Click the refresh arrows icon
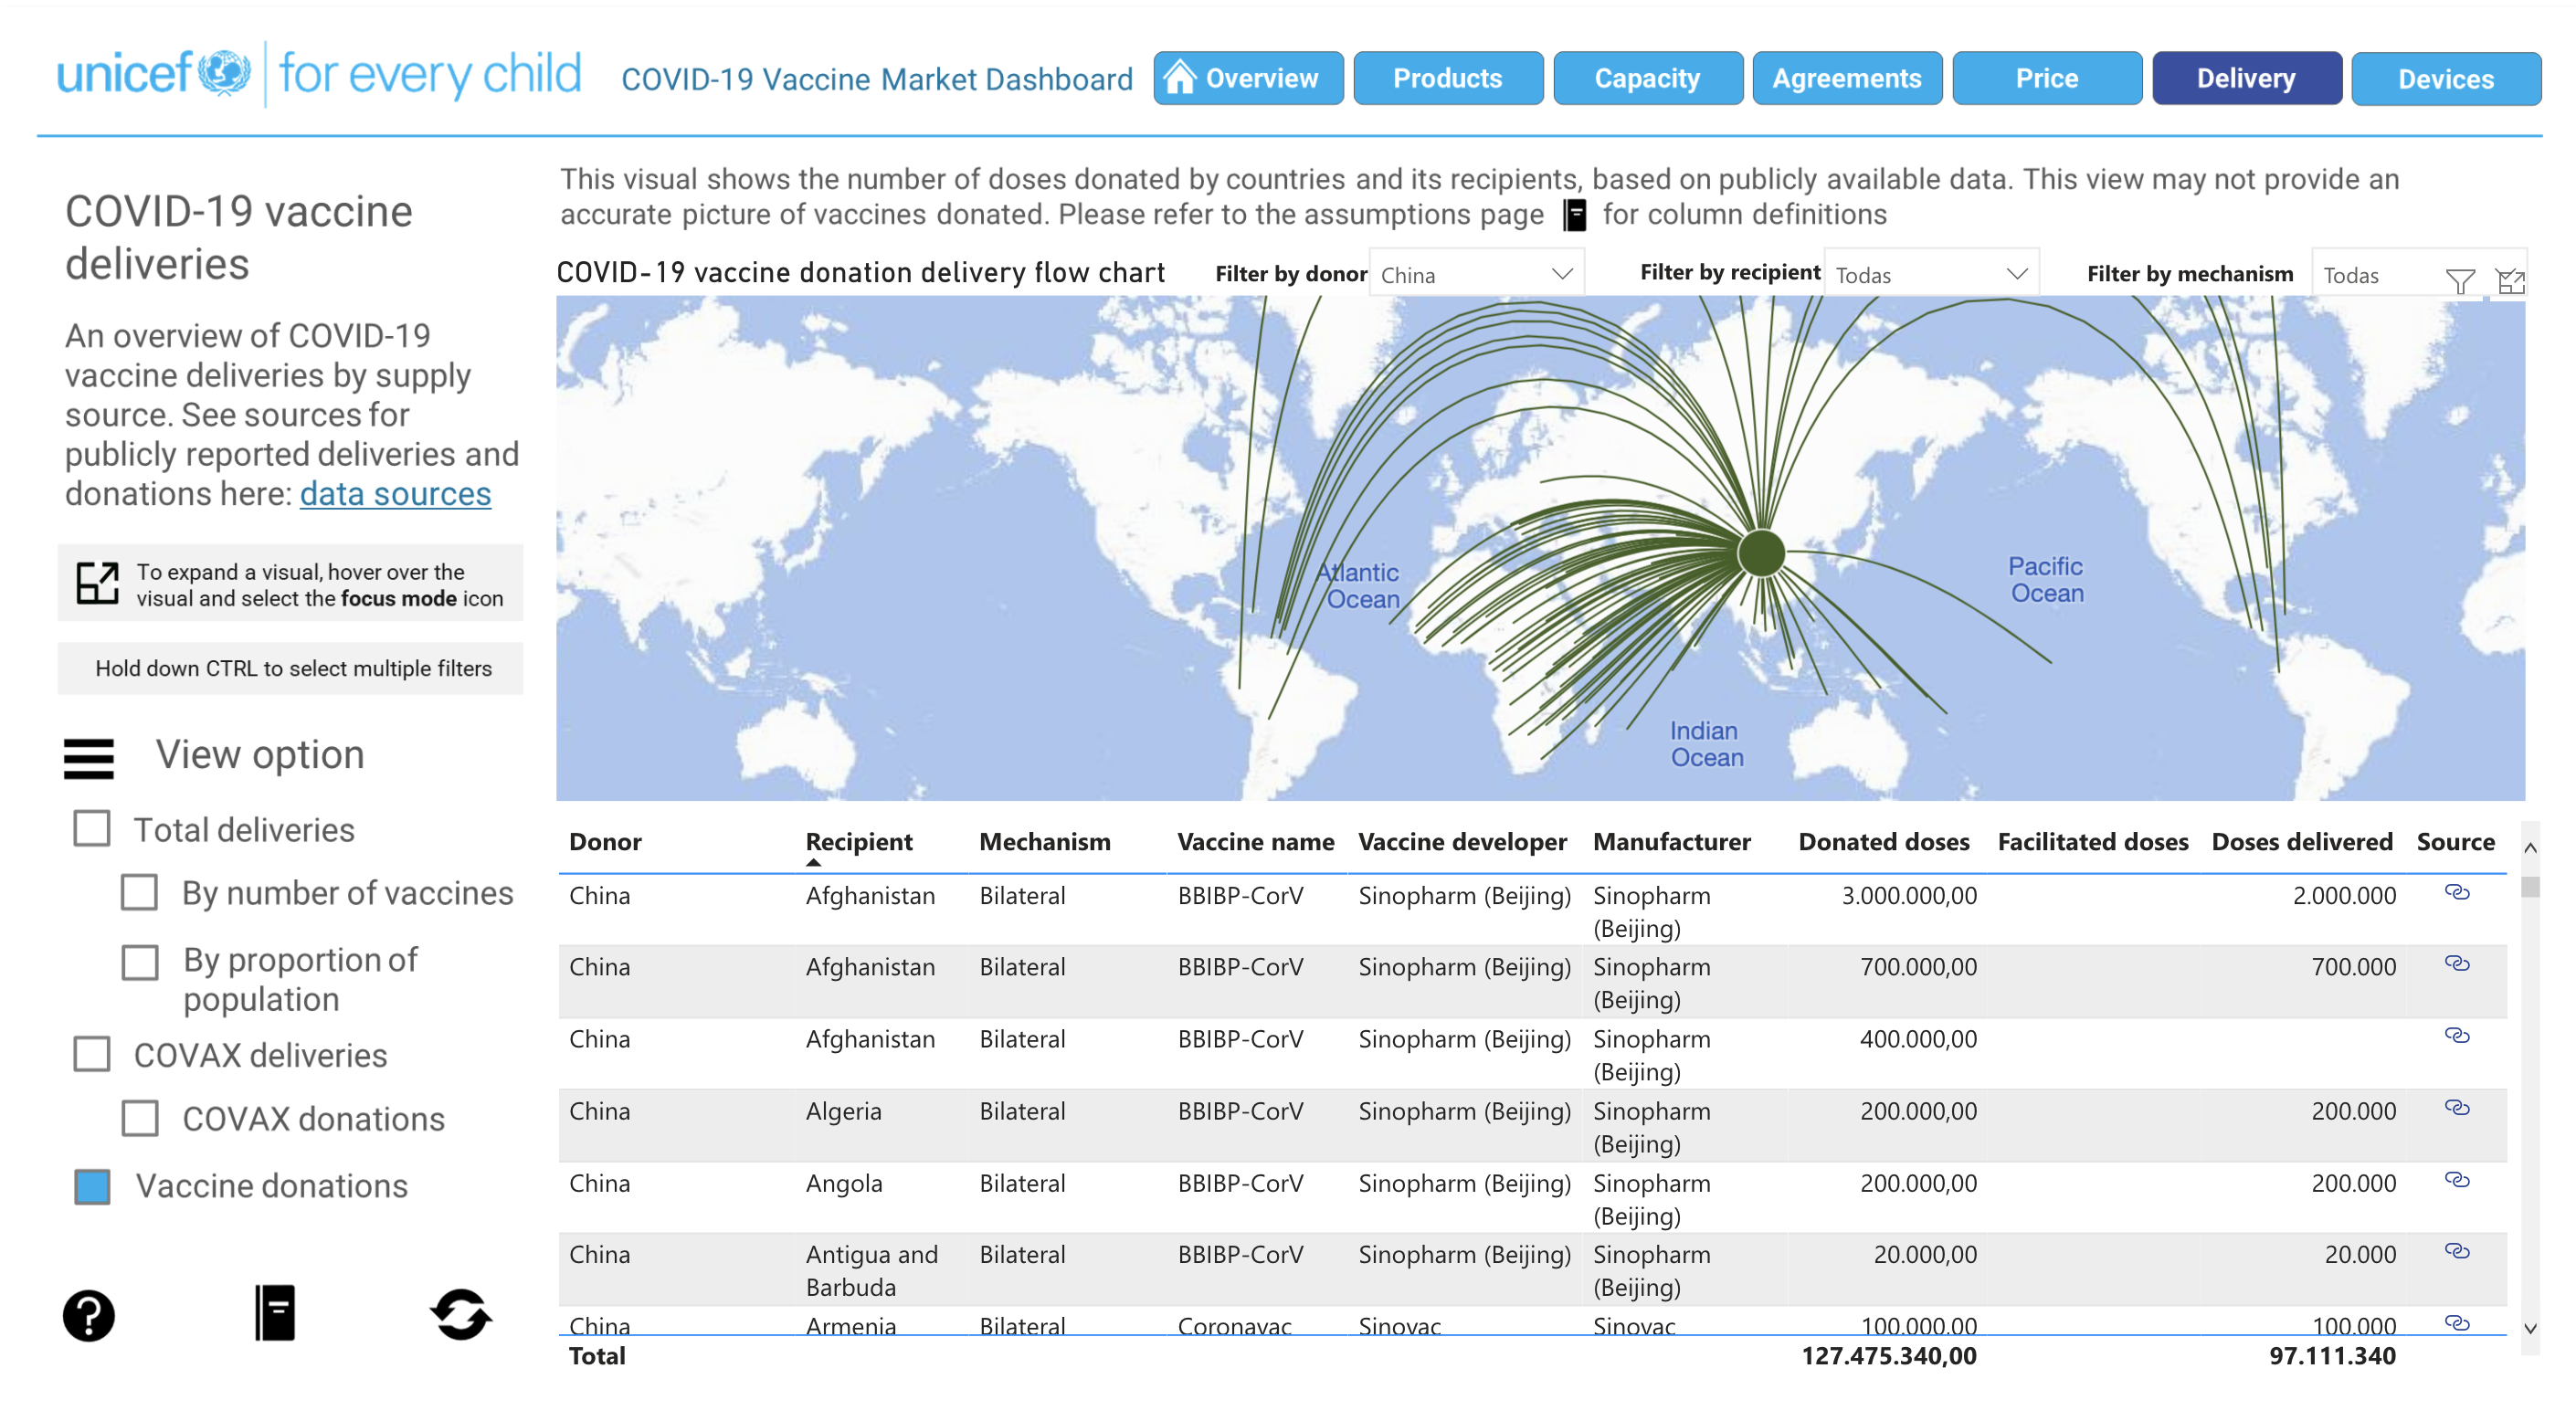This screenshot has height=1421, width=2576. pyautogui.click(x=460, y=1314)
